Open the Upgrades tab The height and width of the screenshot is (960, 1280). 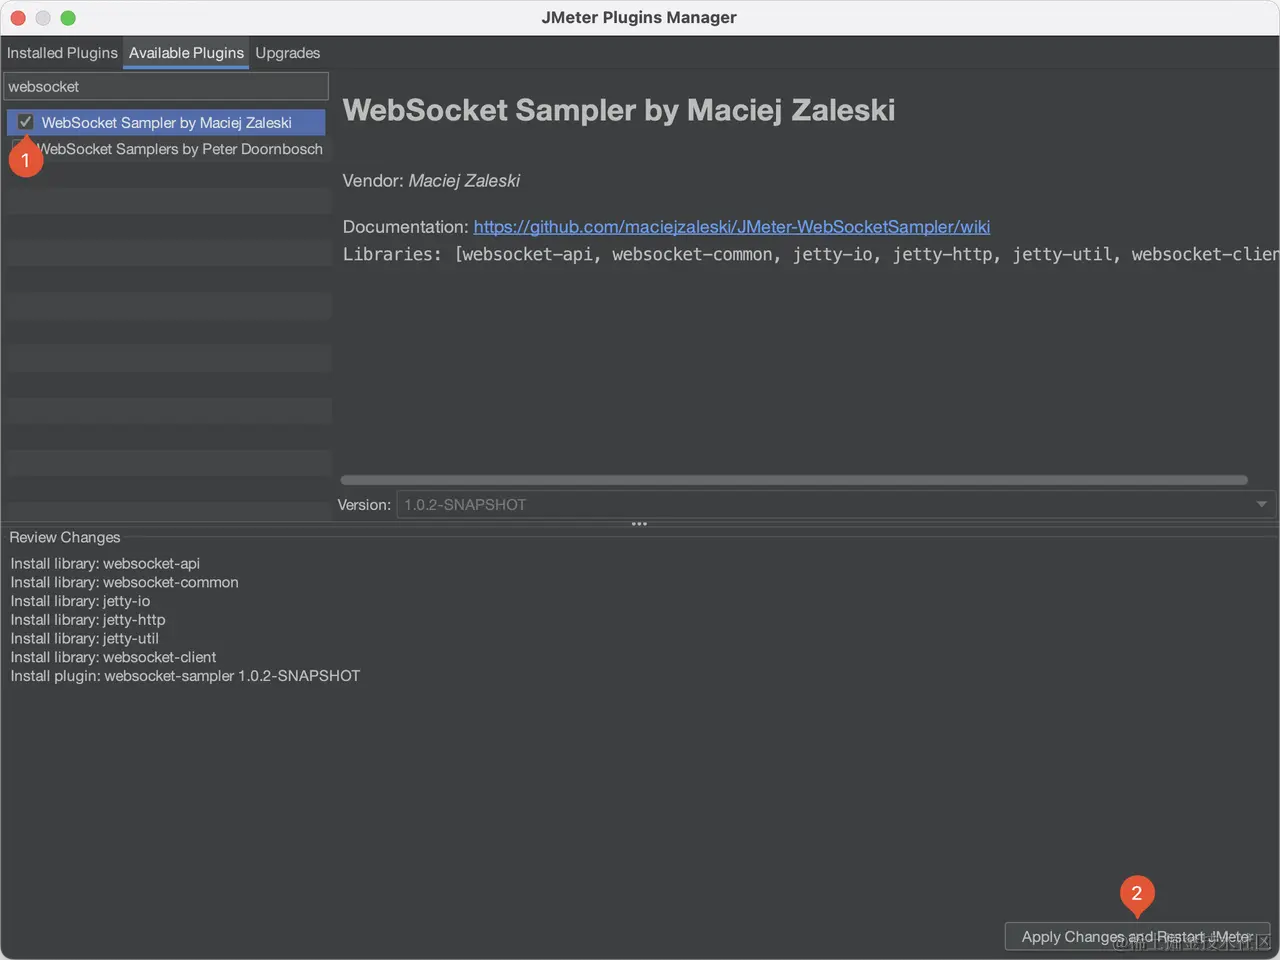(287, 52)
